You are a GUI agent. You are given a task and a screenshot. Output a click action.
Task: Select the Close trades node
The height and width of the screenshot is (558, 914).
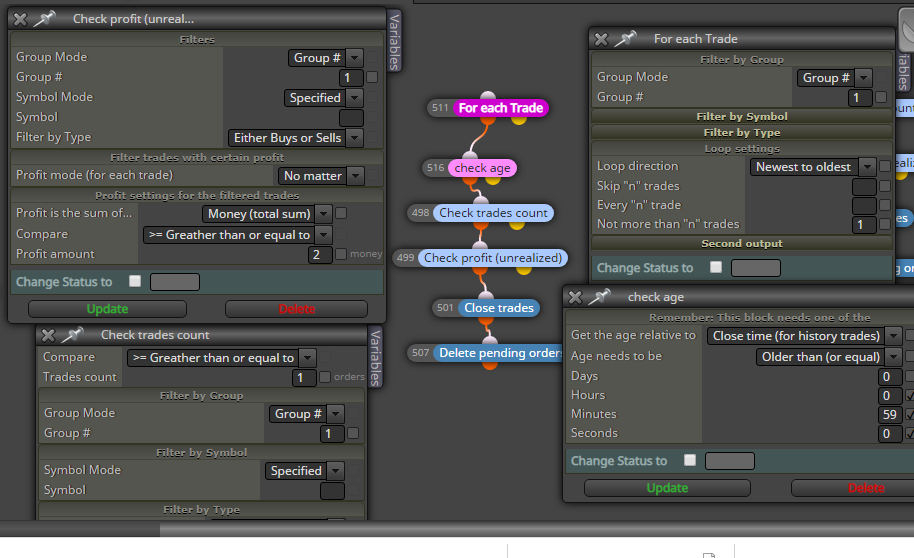[x=498, y=308]
